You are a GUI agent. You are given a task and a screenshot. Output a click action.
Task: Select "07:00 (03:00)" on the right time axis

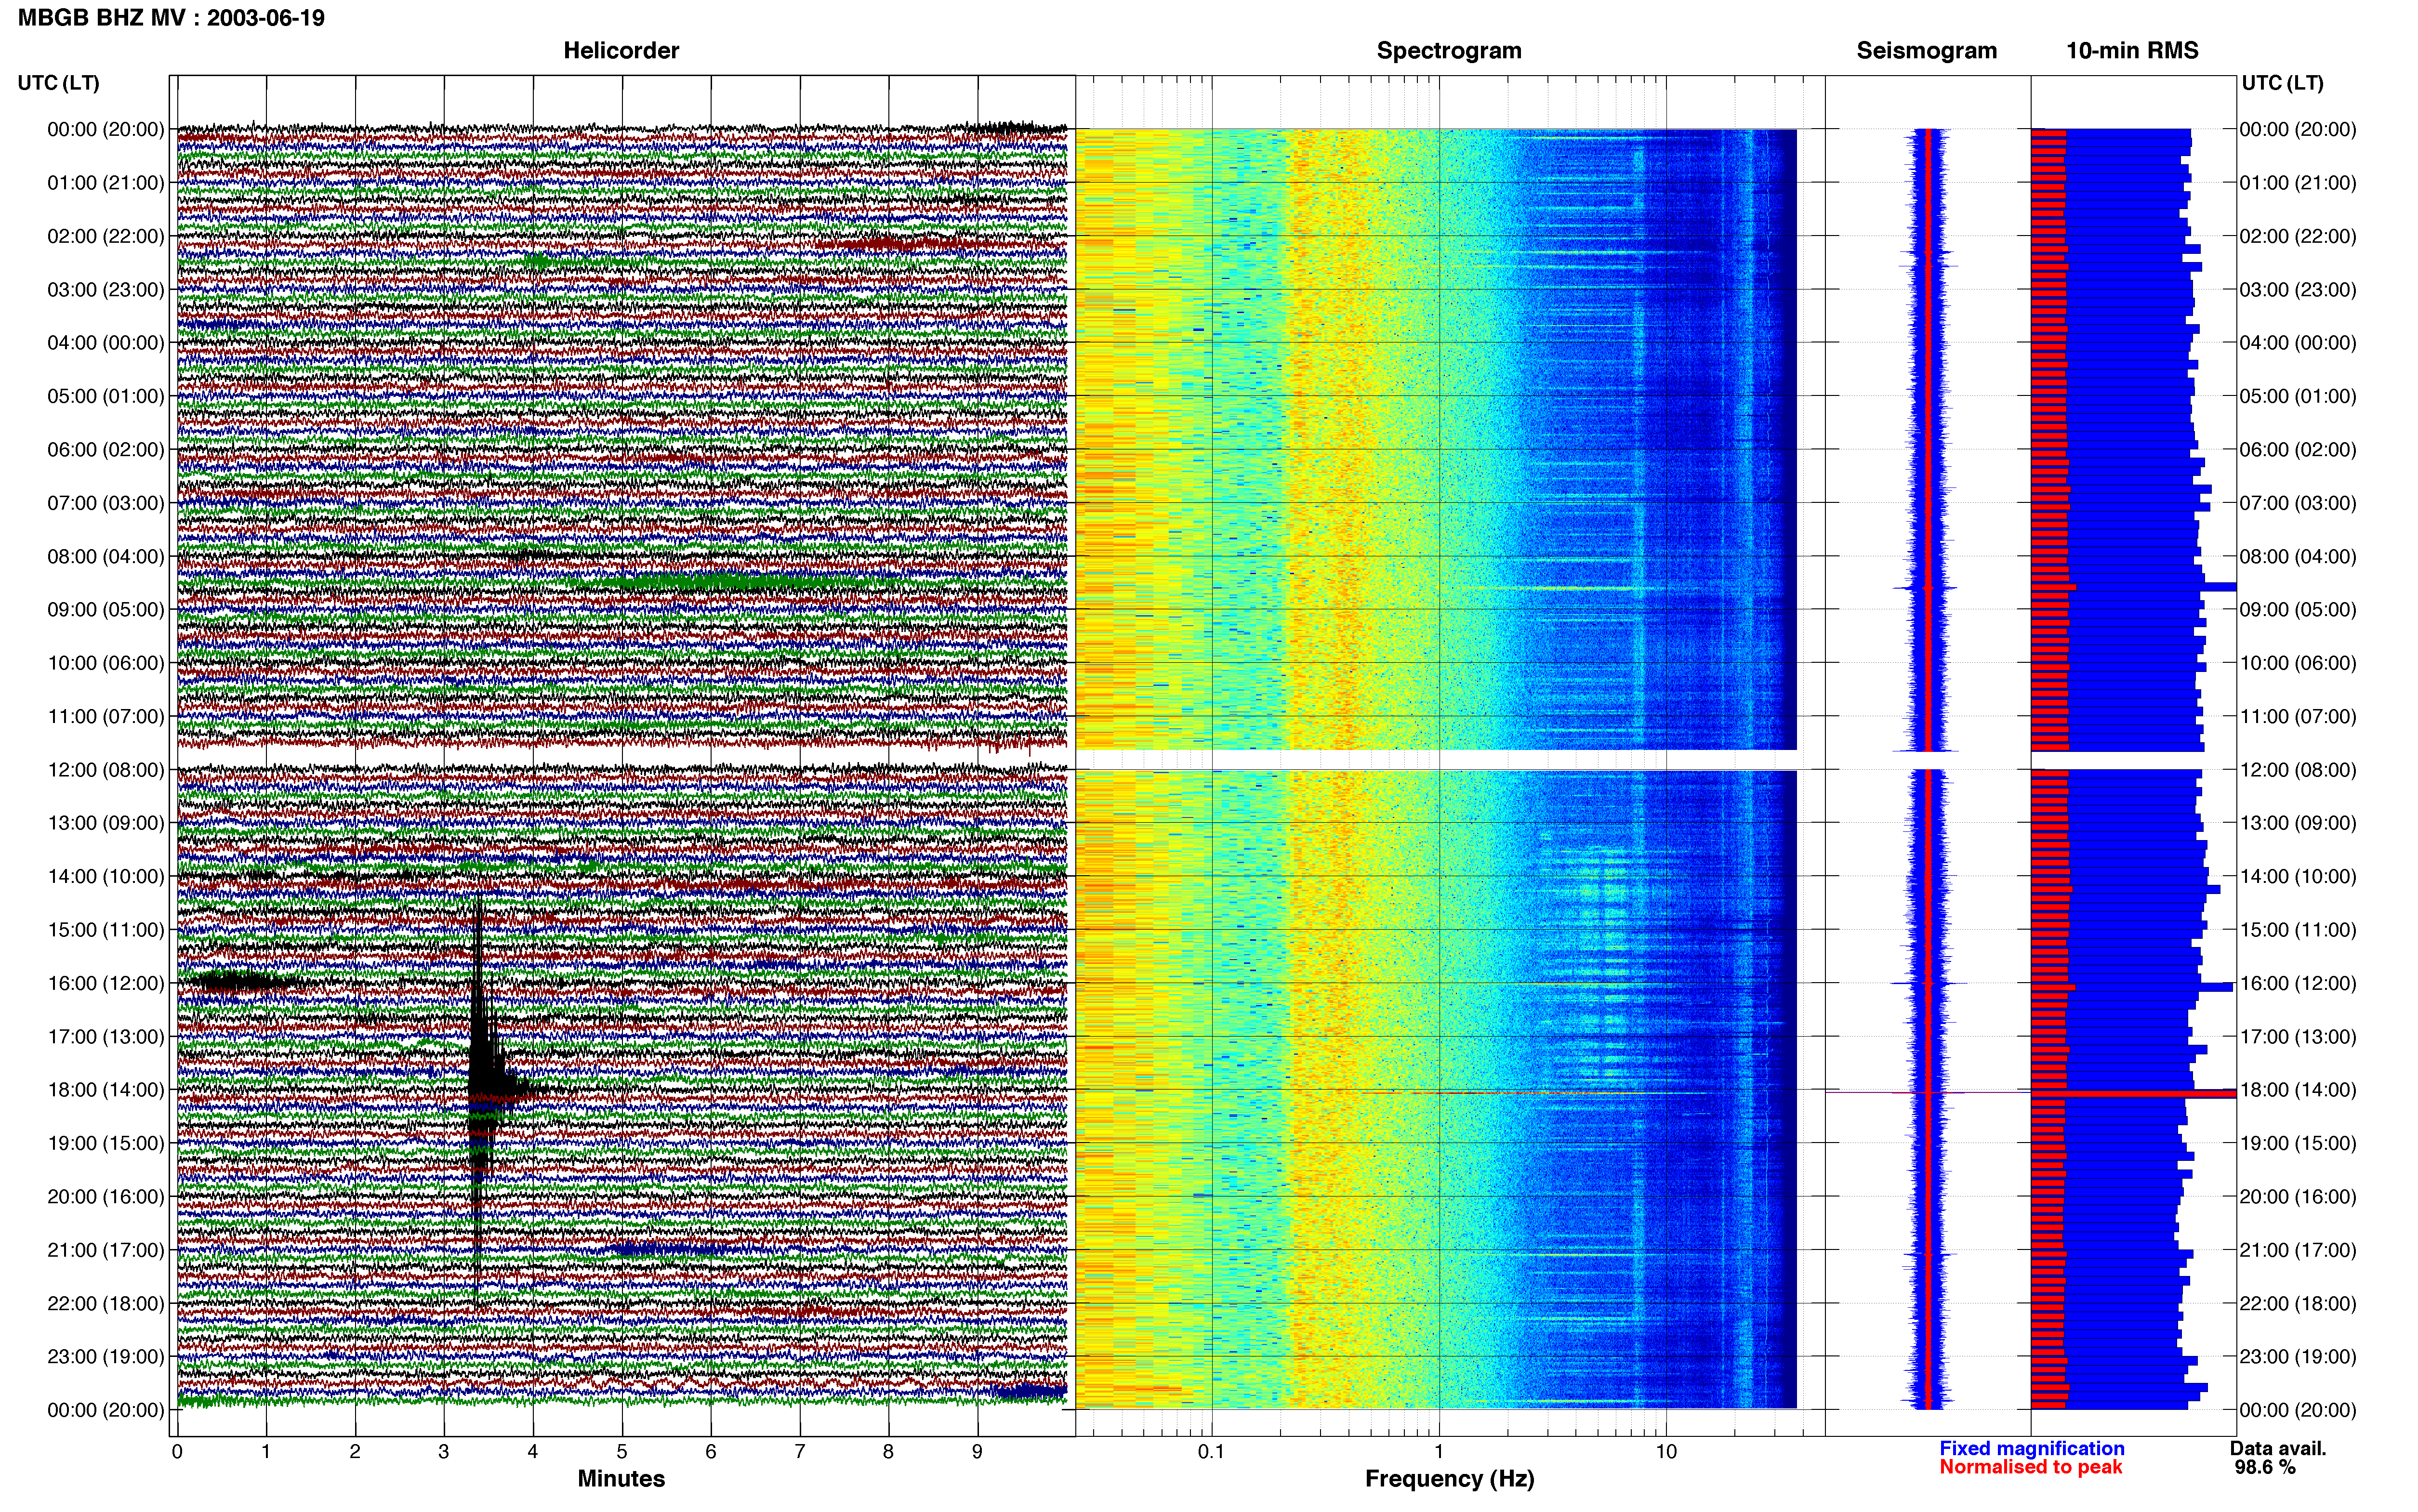click(2298, 503)
